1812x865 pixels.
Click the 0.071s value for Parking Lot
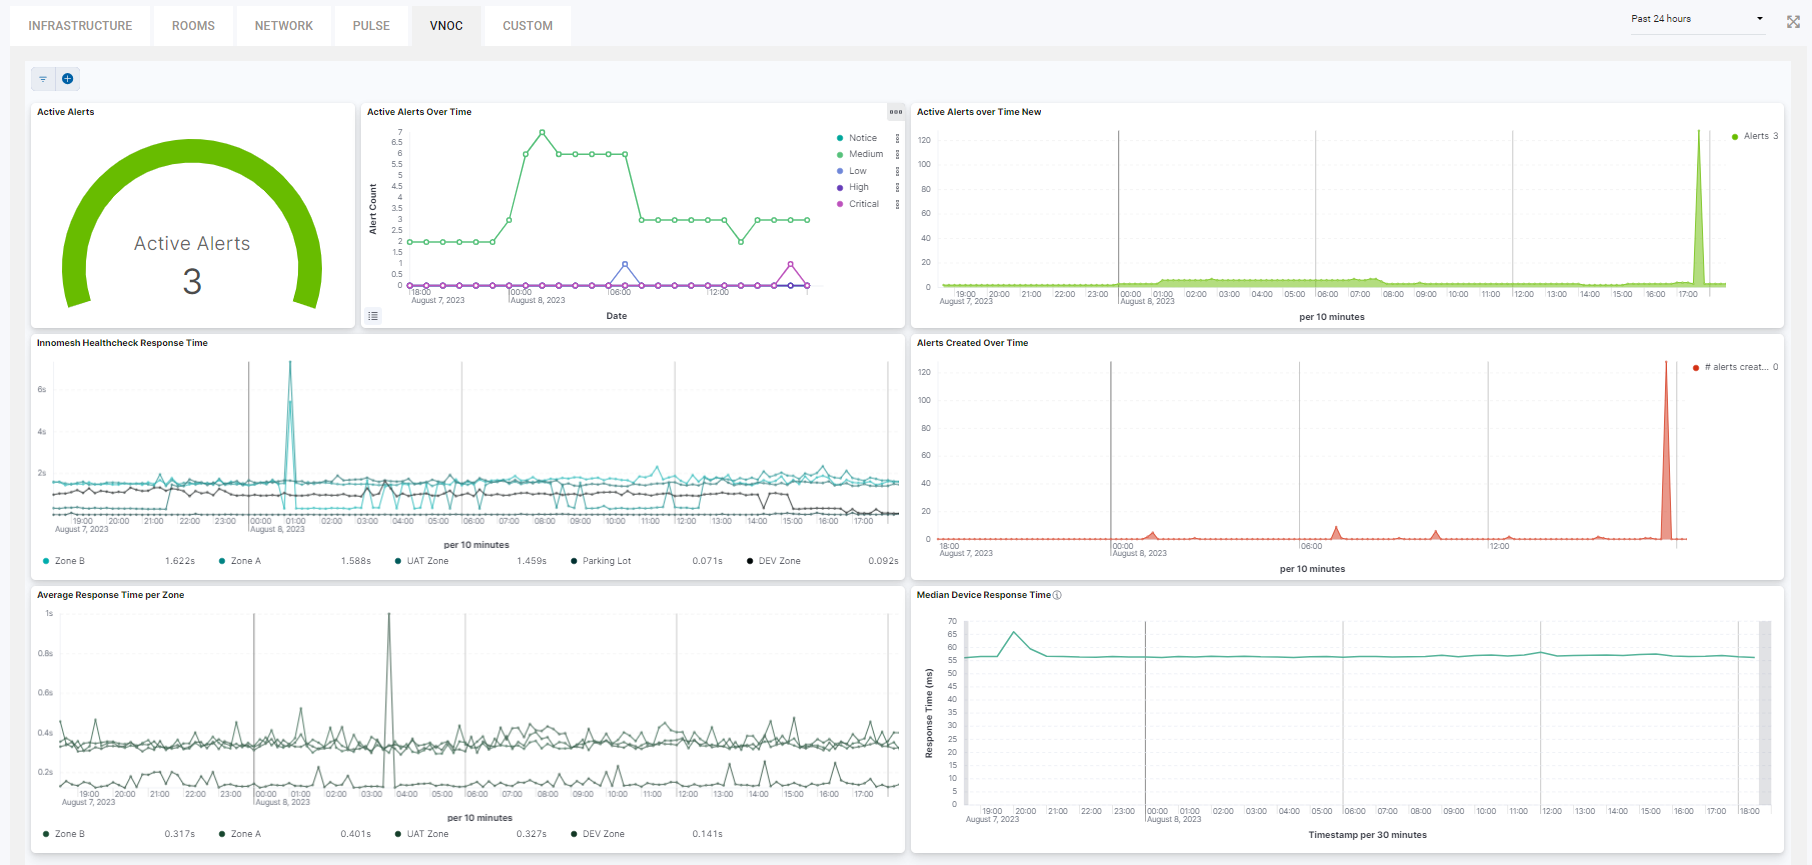pyautogui.click(x=707, y=561)
